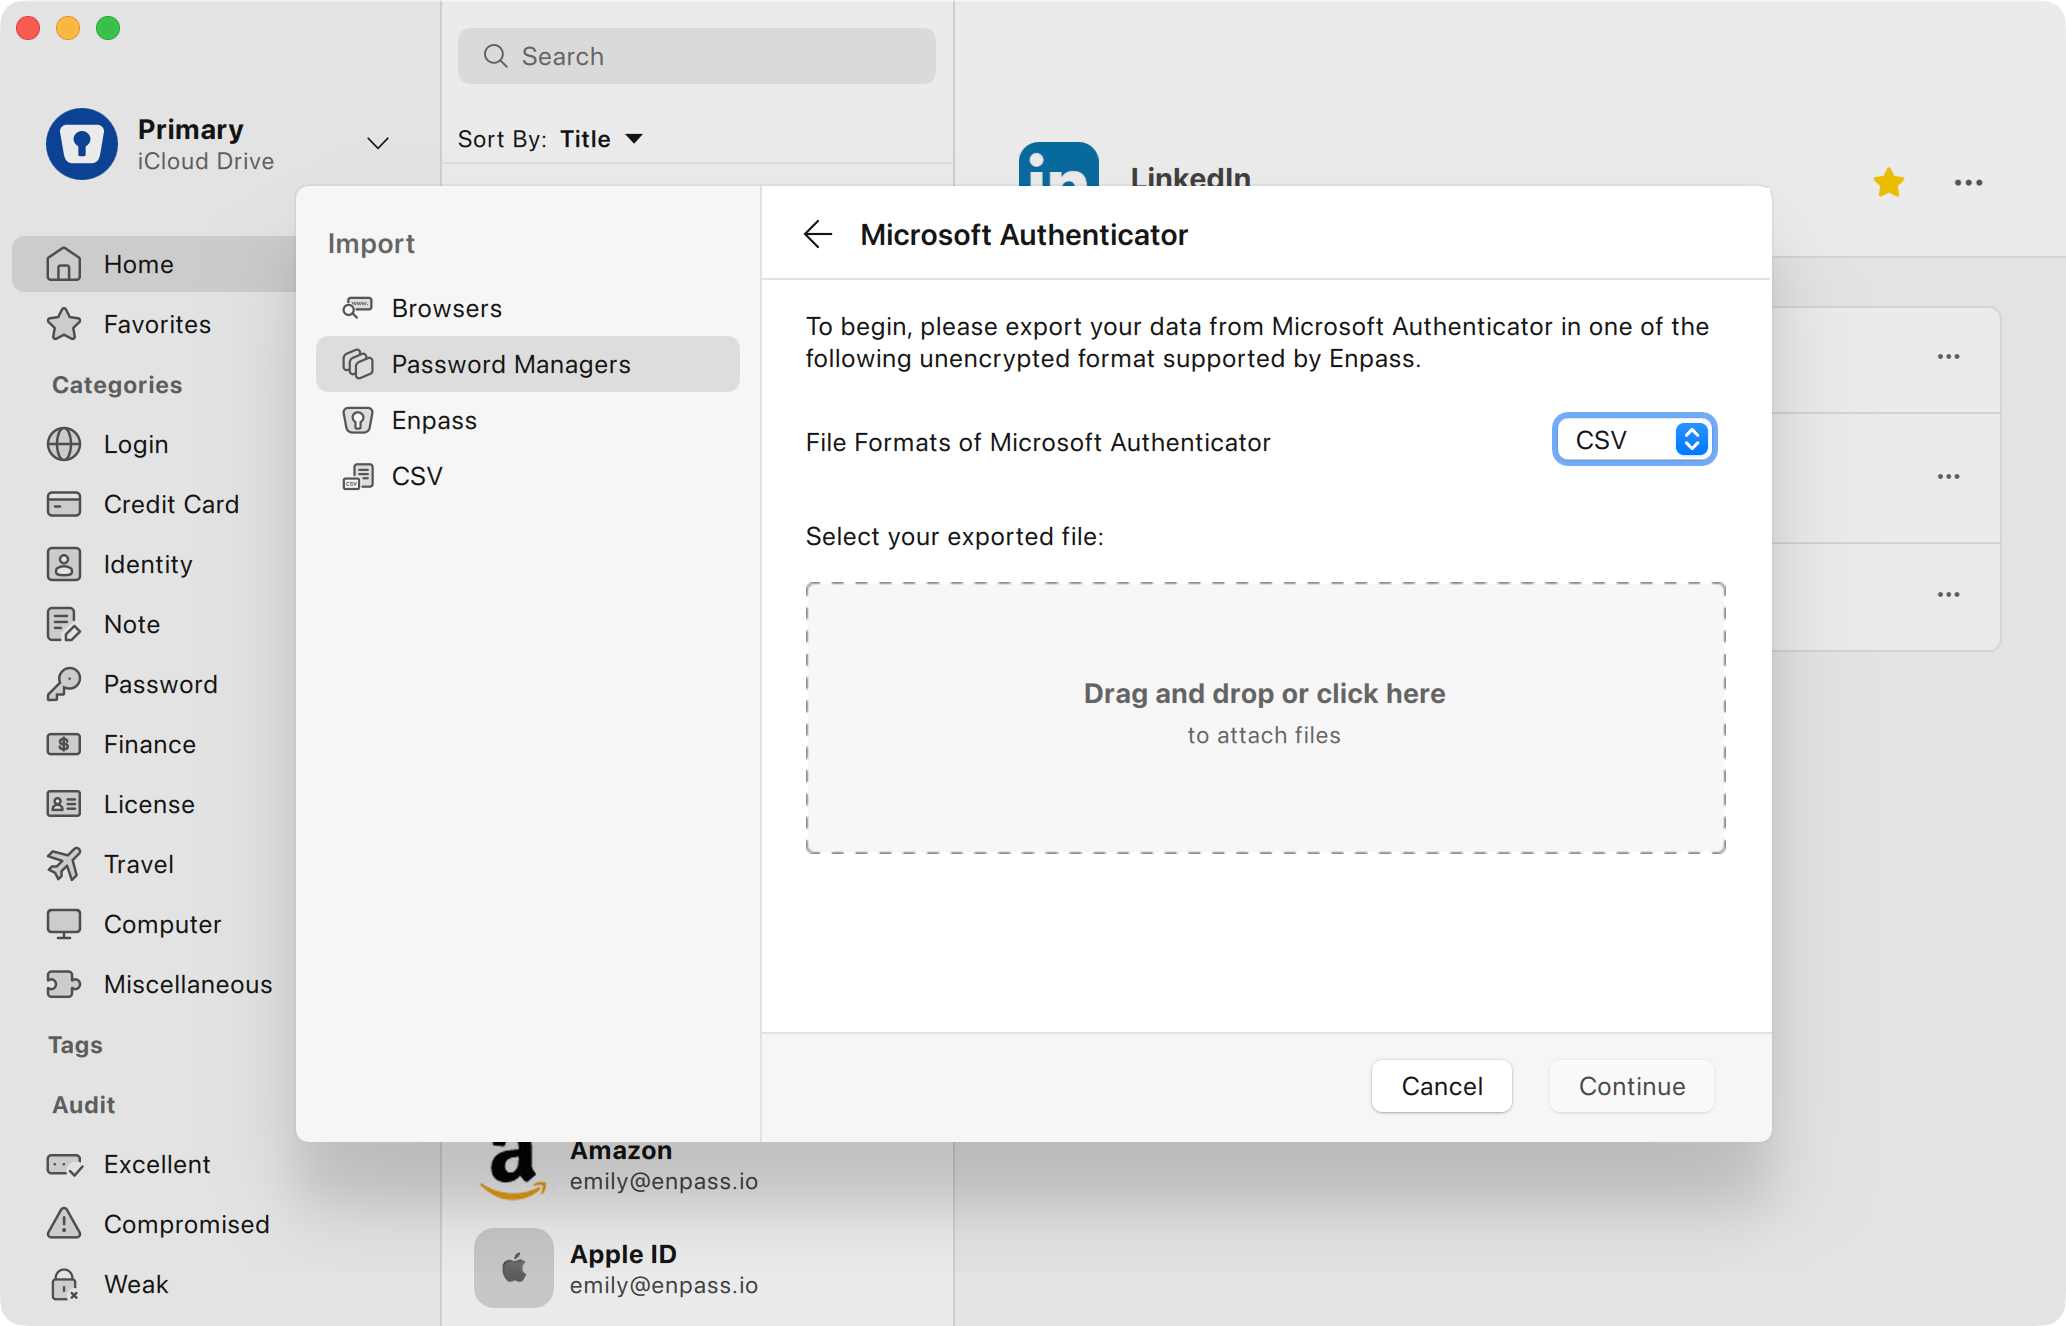
Task: Open the Login category
Action: coord(155,444)
